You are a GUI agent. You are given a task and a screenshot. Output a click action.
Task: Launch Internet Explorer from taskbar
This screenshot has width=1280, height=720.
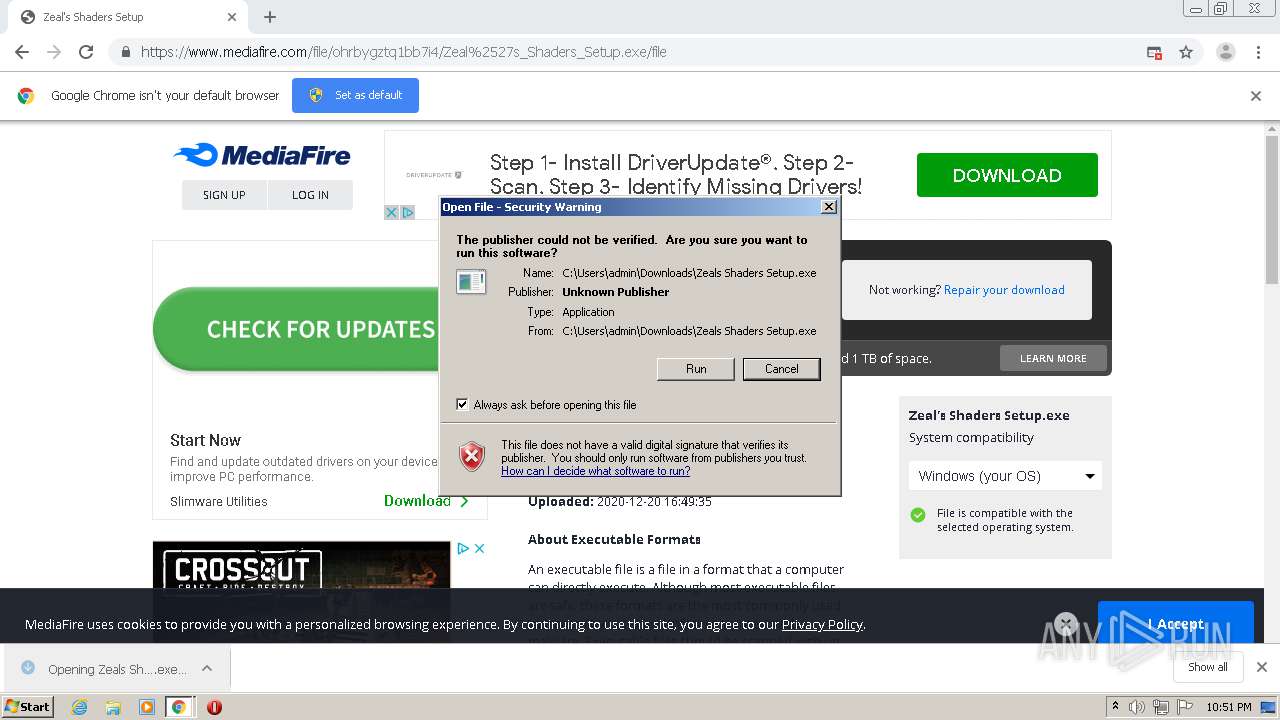pyautogui.click(x=79, y=707)
